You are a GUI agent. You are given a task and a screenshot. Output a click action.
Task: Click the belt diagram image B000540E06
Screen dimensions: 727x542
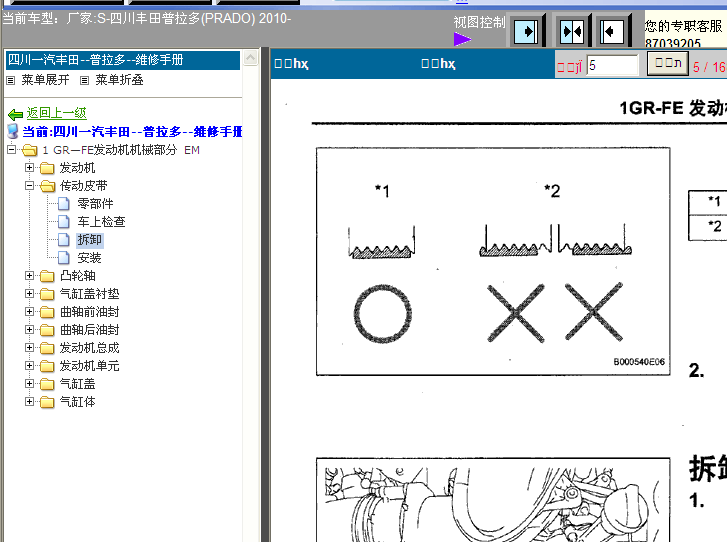pos(493,261)
